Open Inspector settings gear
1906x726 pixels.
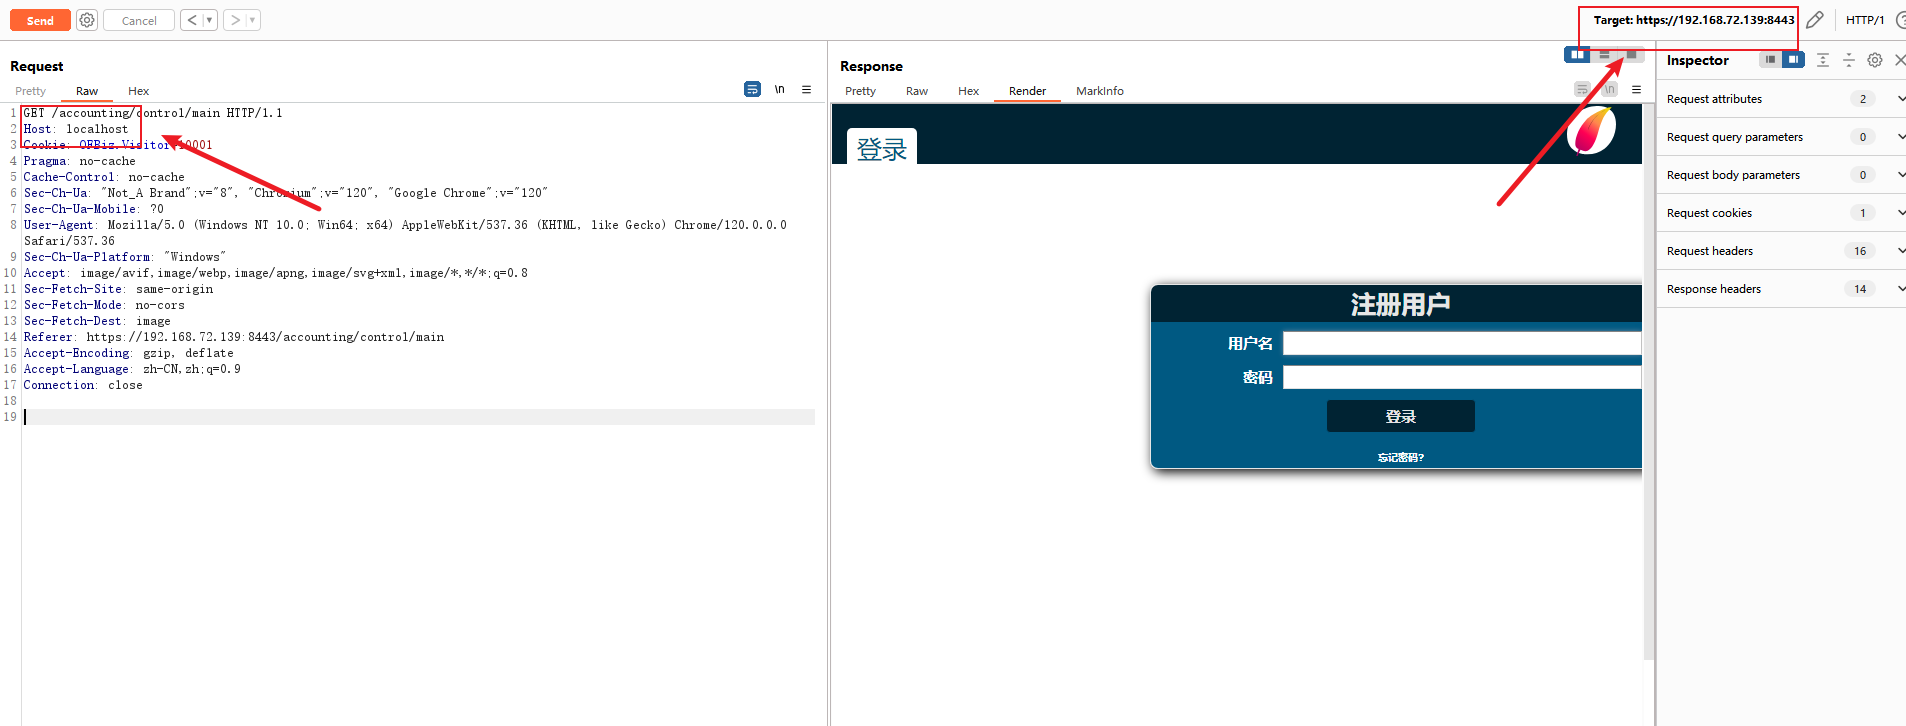(x=1875, y=60)
